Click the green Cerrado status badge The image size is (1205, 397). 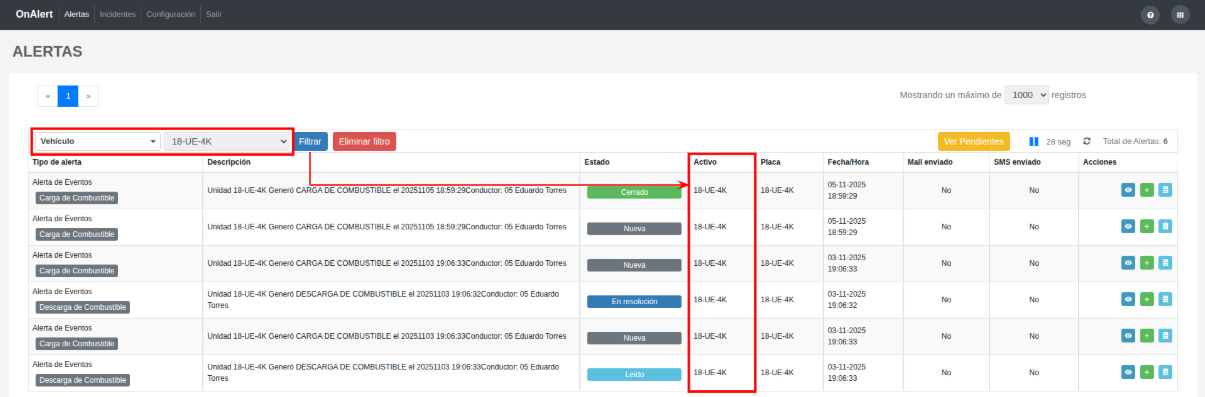634,192
